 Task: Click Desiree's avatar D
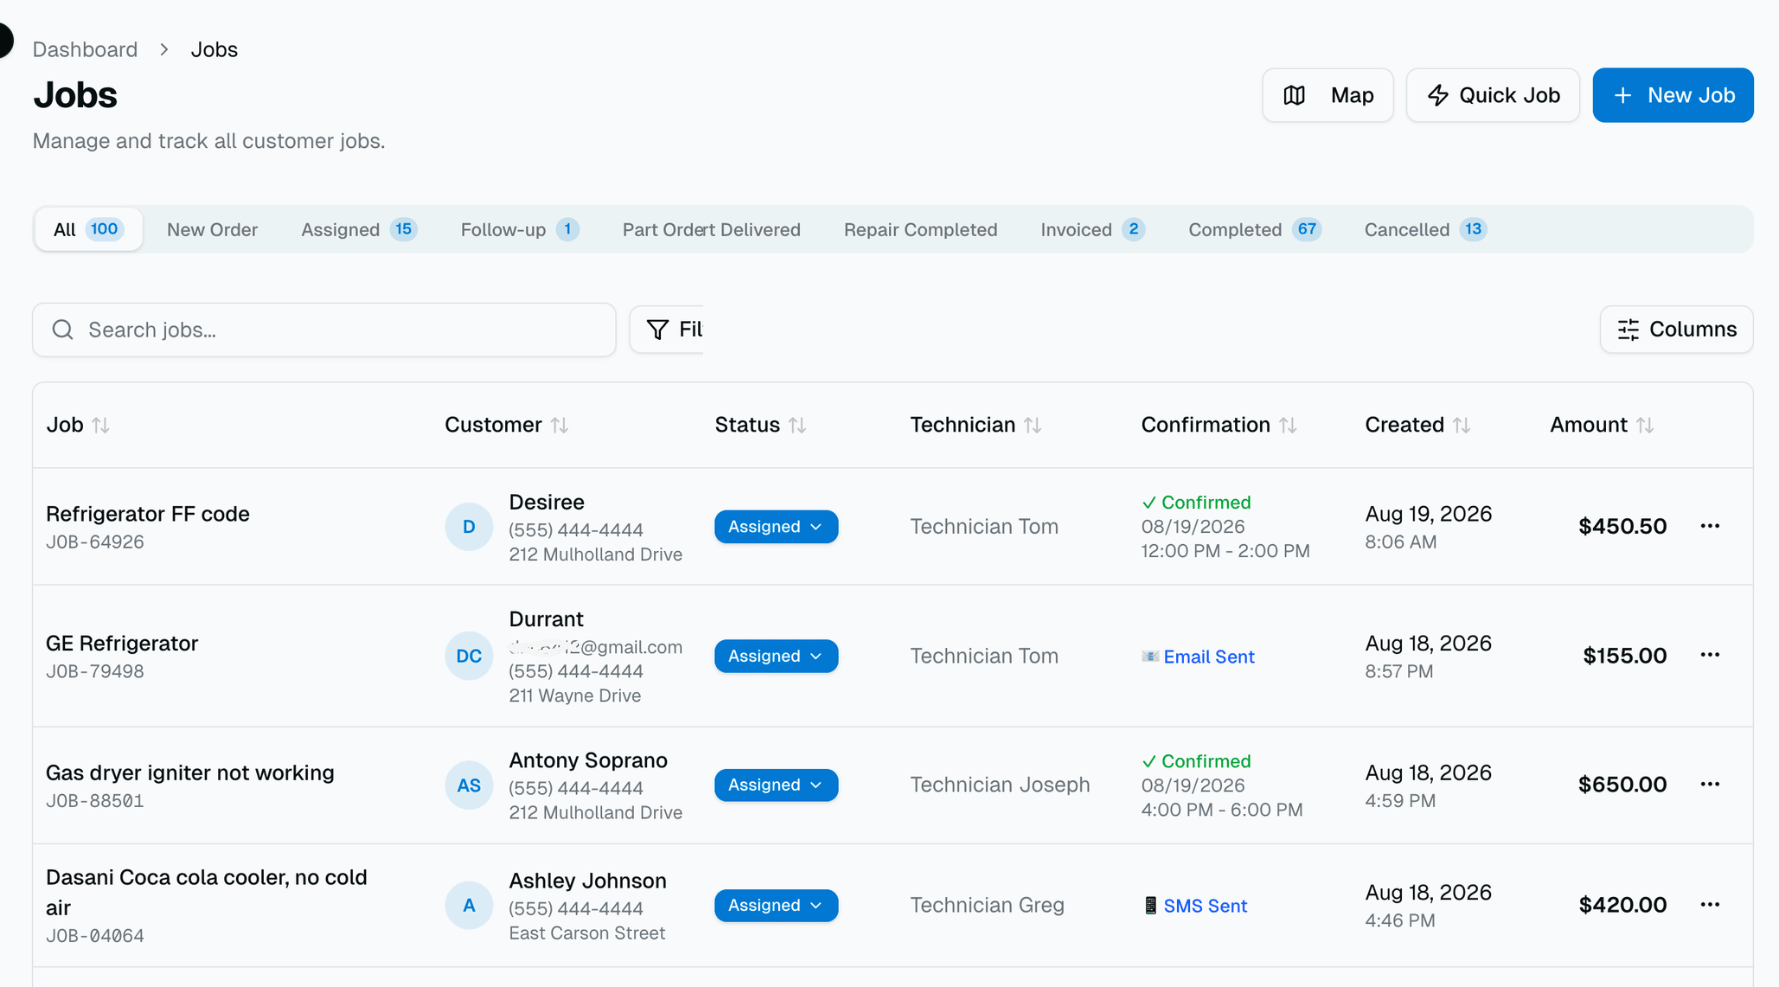pyautogui.click(x=469, y=527)
